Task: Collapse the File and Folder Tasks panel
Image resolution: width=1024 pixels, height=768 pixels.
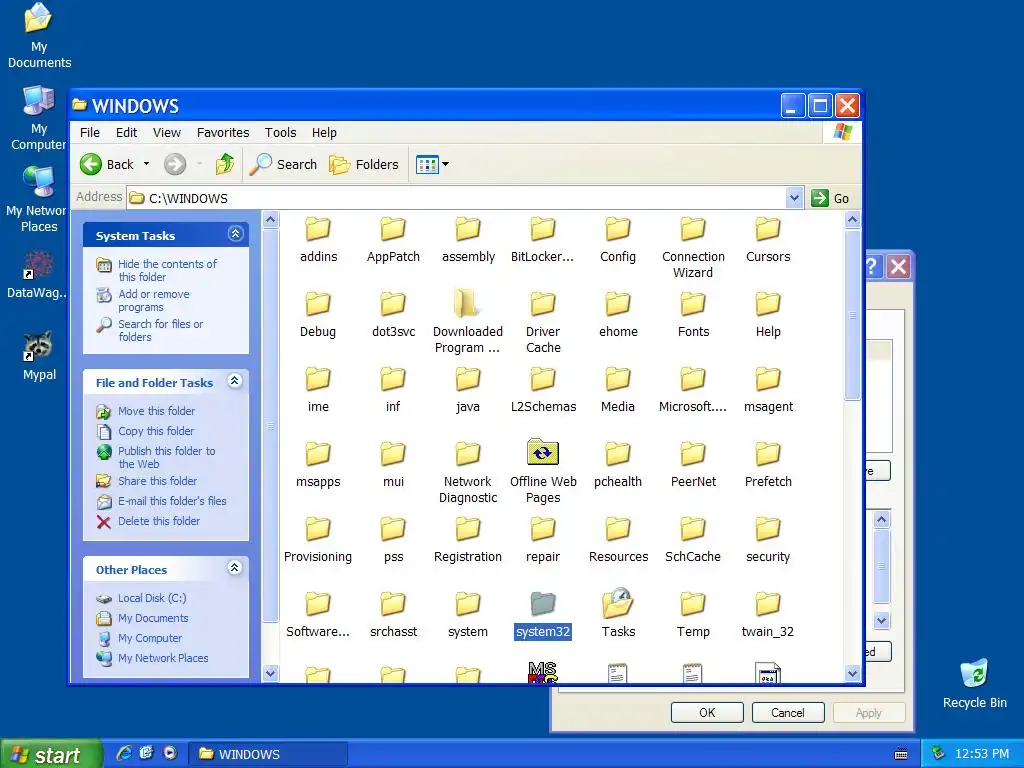Action: (x=234, y=381)
